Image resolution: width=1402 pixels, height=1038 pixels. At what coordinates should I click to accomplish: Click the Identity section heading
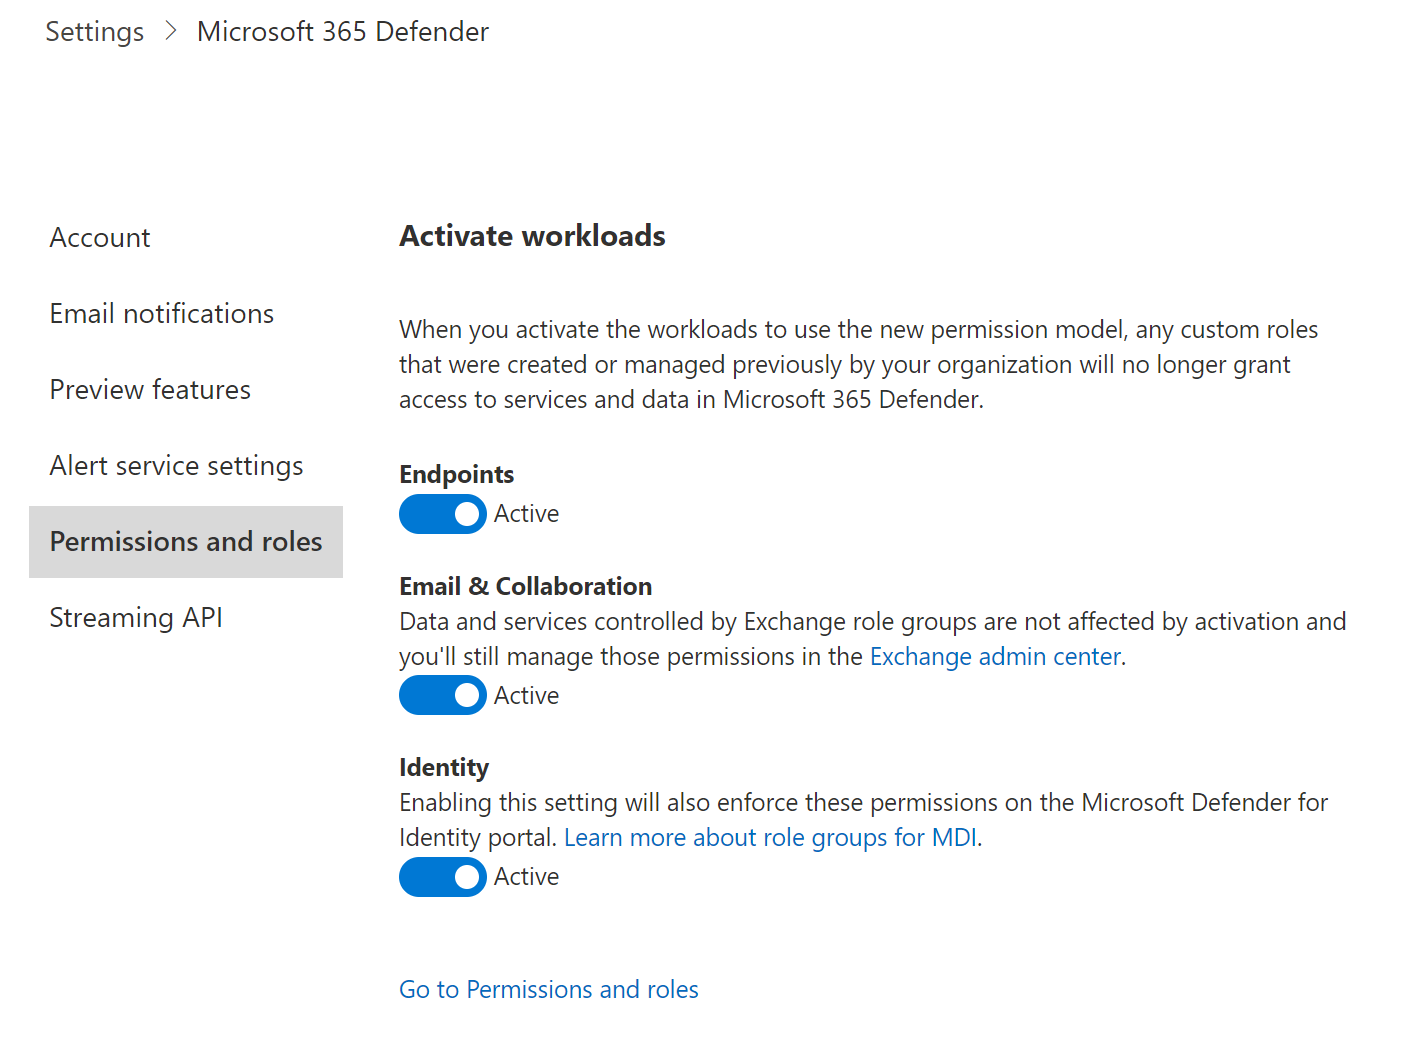[444, 768]
